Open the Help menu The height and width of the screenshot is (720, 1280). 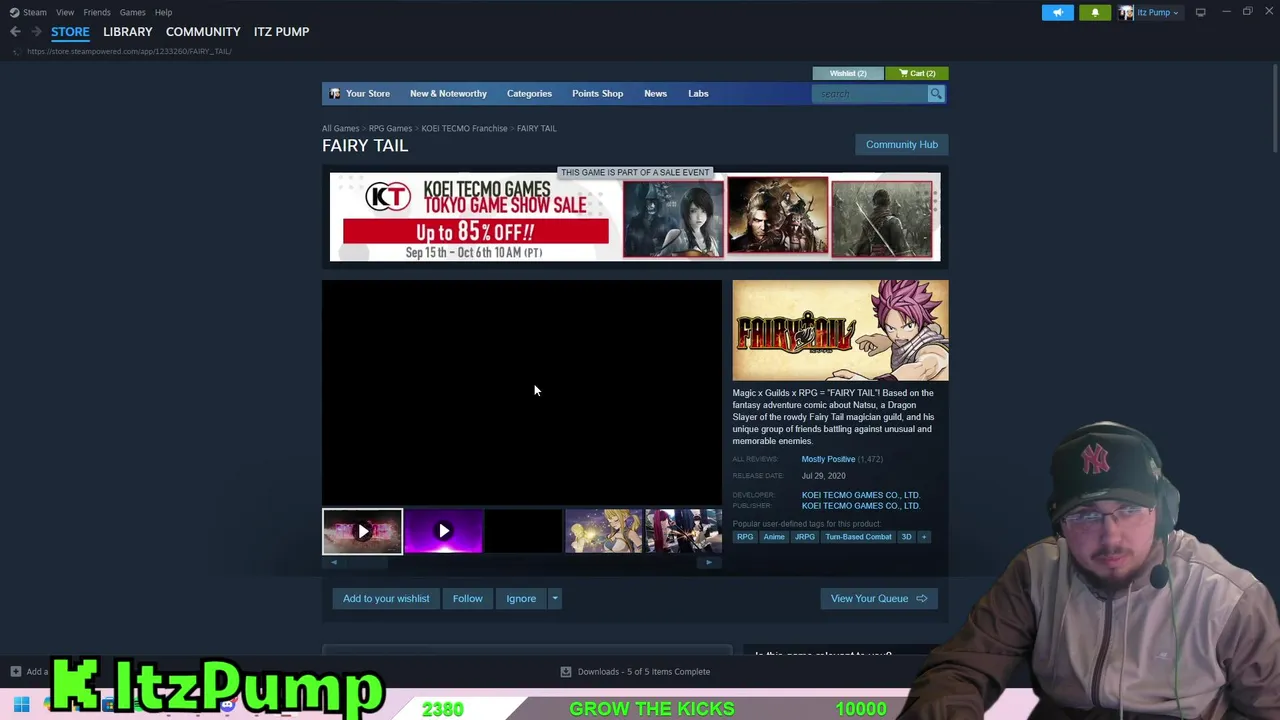(163, 12)
